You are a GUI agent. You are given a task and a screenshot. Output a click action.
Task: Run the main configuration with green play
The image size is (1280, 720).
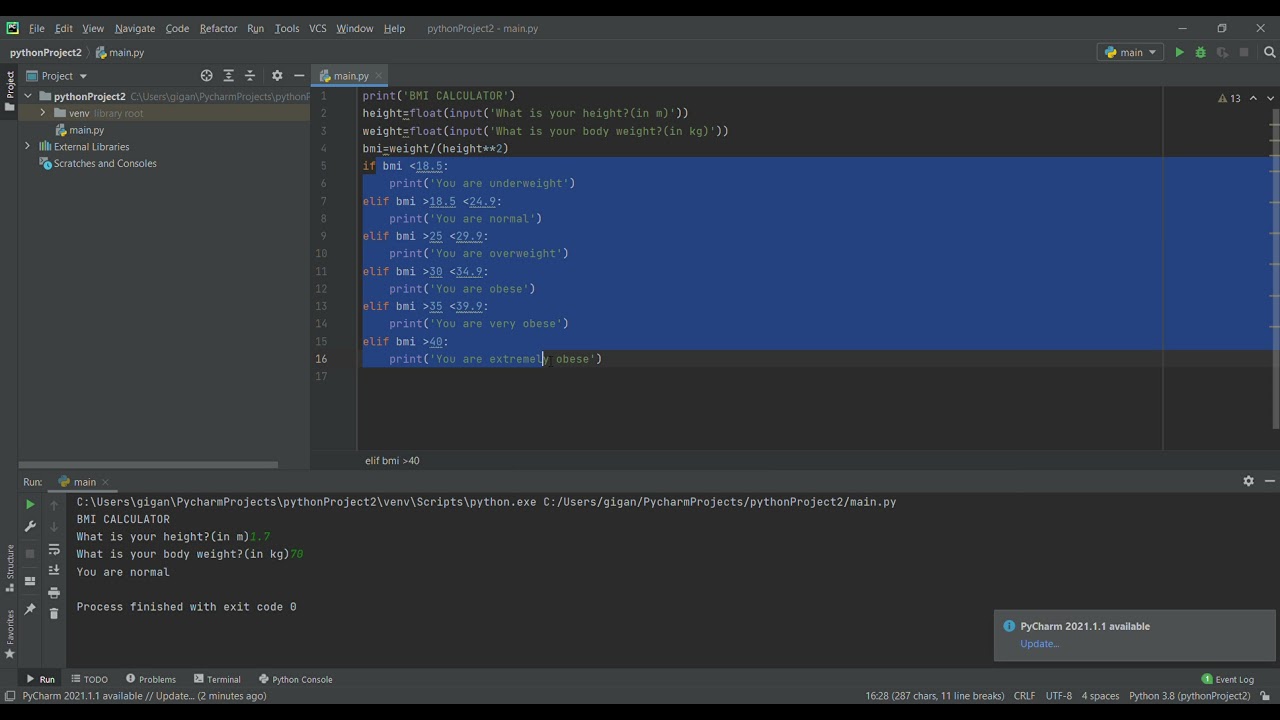click(x=1179, y=52)
